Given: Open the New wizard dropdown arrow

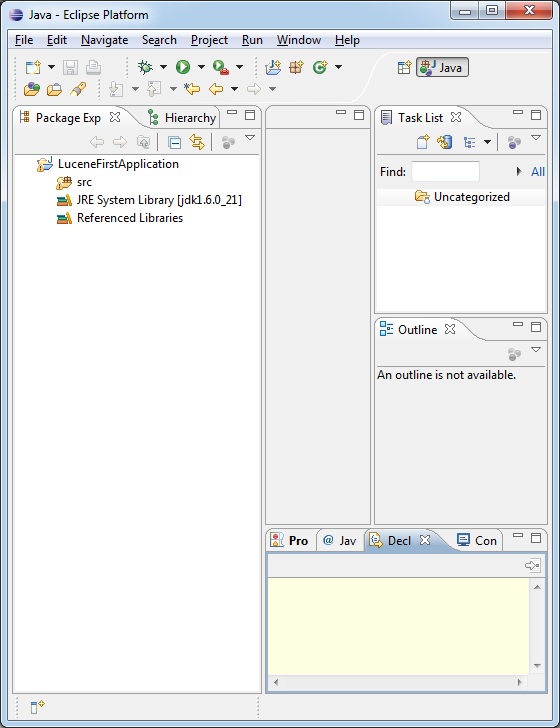Looking at the screenshot, I should click(52, 67).
